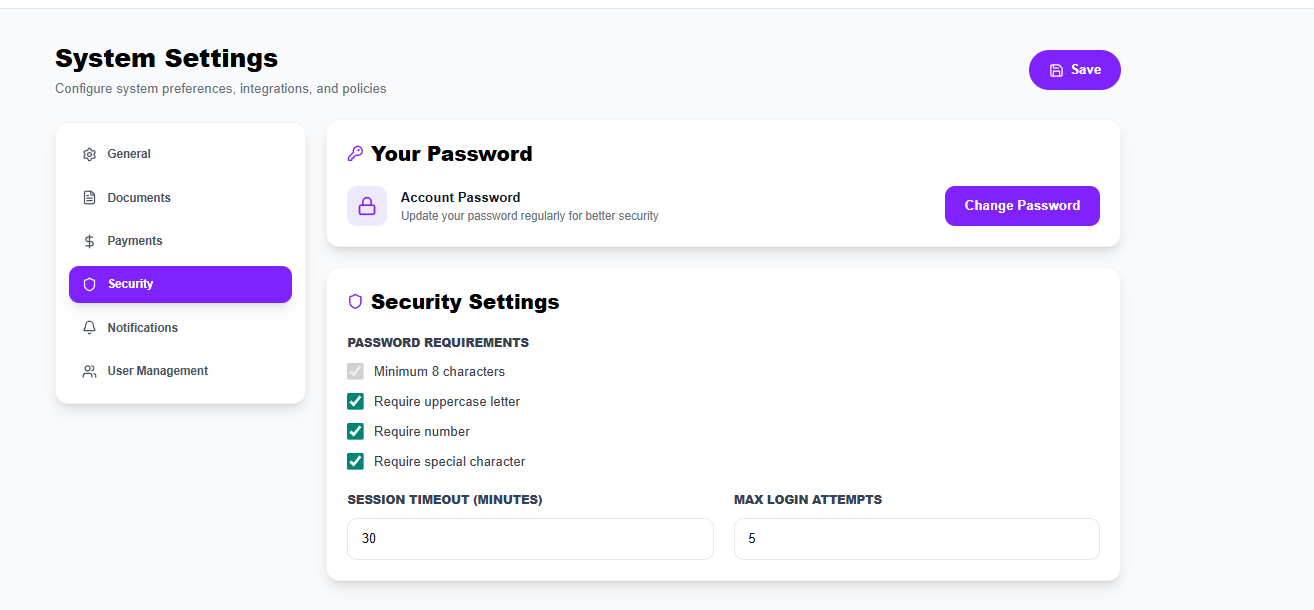
Task: Switch to the User Management tab
Action: point(157,371)
